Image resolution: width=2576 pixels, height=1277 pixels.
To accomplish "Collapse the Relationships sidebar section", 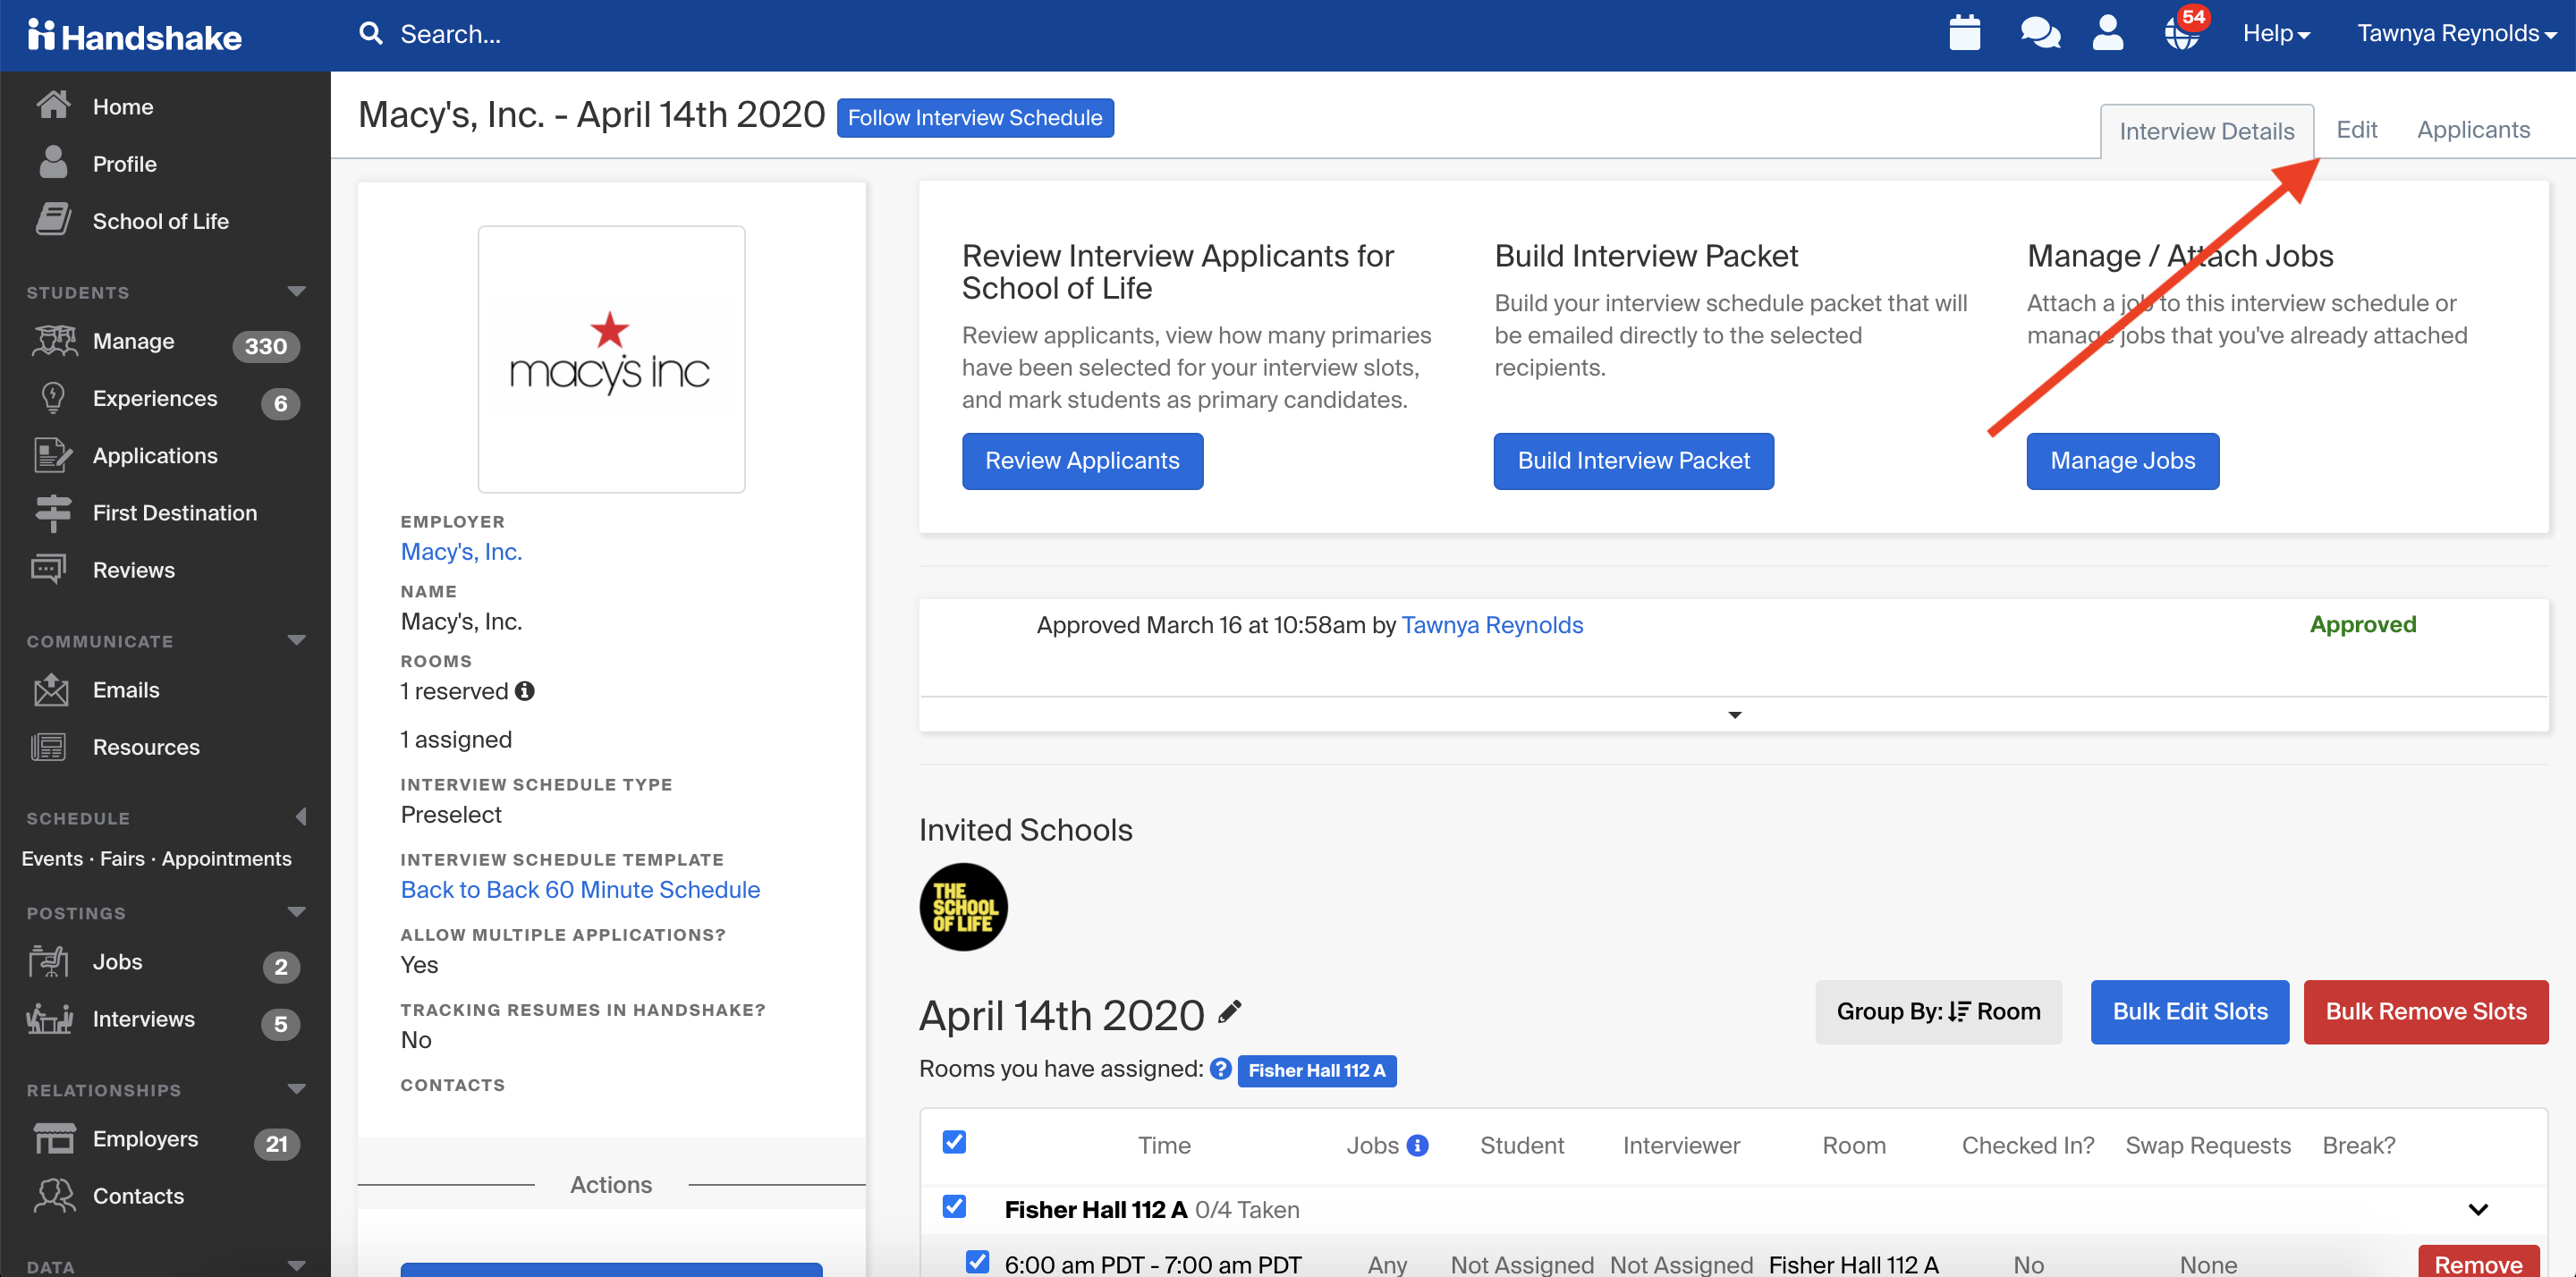I will pyautogui.click(x=296, y=1089).
